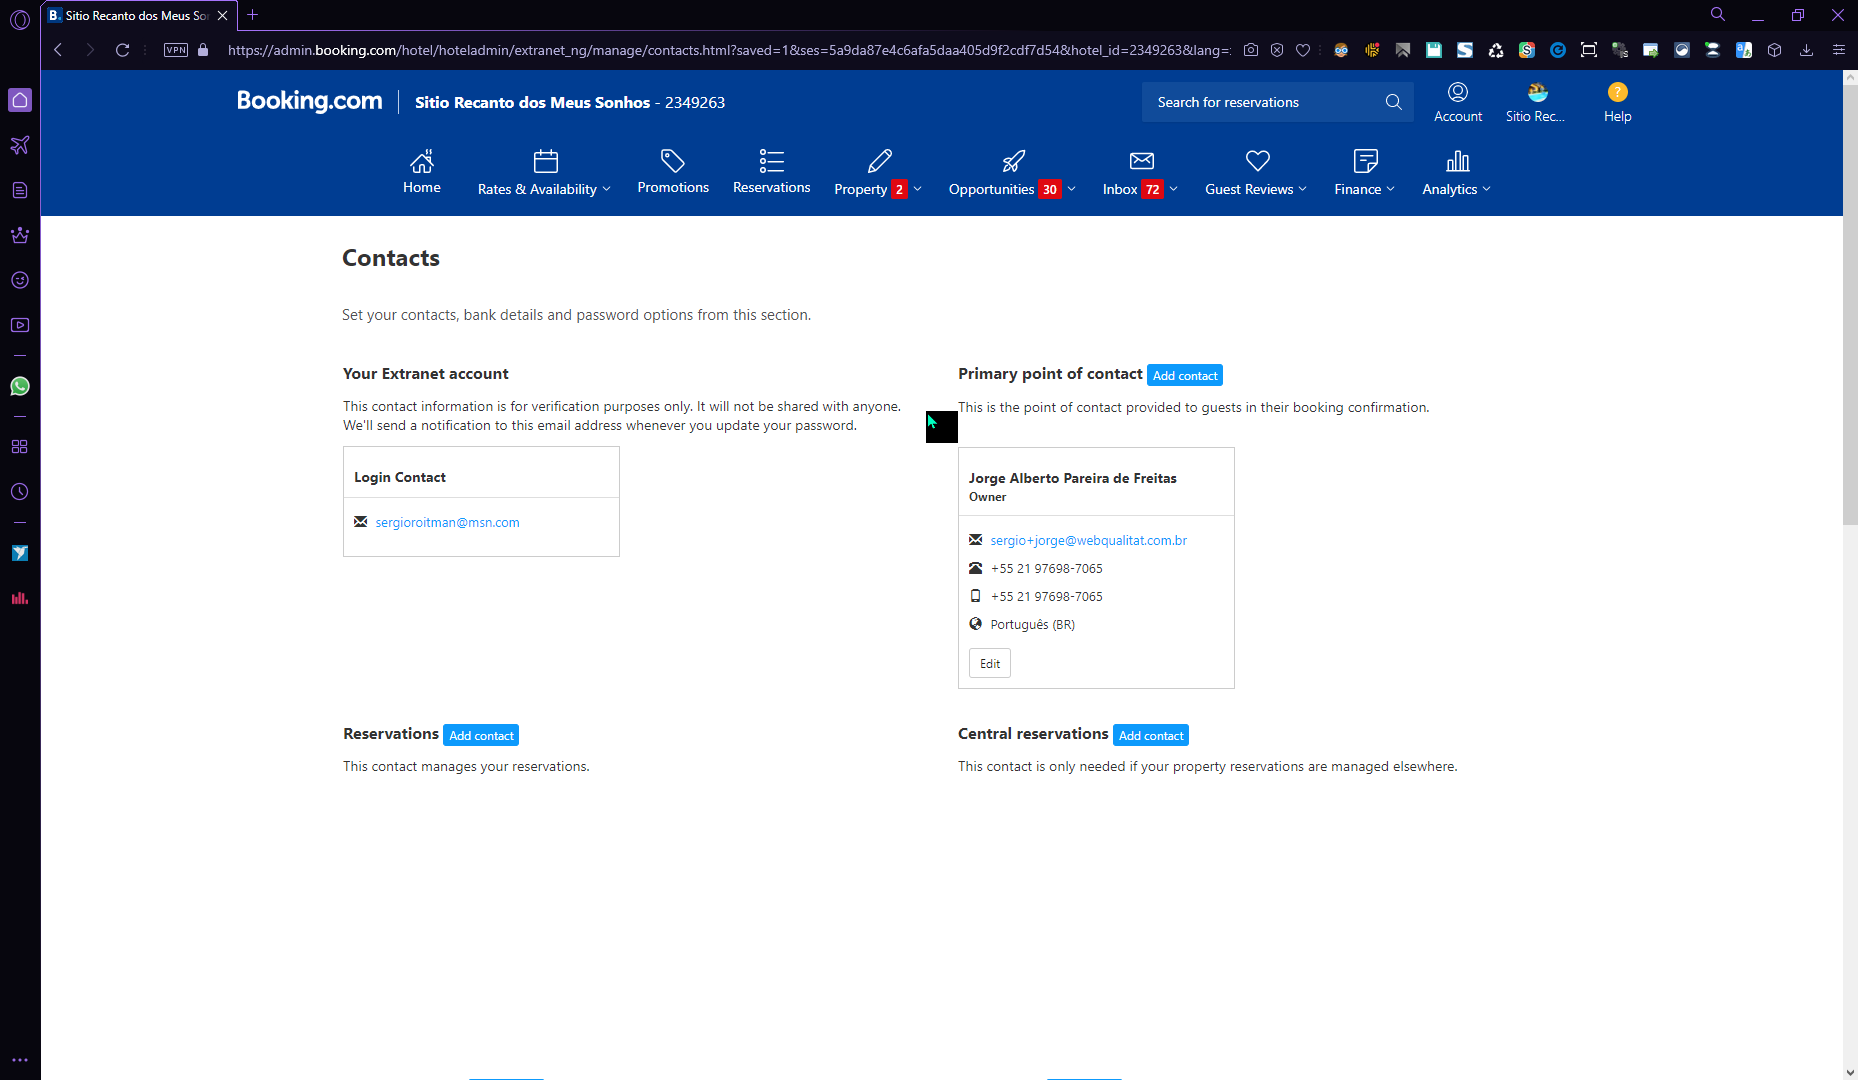Expand the Analytics dropdown menu
The width and height of the screenshot is (1858, 1080).
click(1456, 172)
